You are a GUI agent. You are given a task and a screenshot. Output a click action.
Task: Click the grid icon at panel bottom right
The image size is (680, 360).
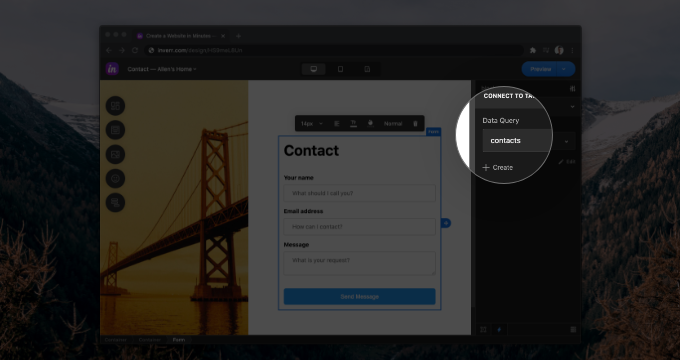573,330
